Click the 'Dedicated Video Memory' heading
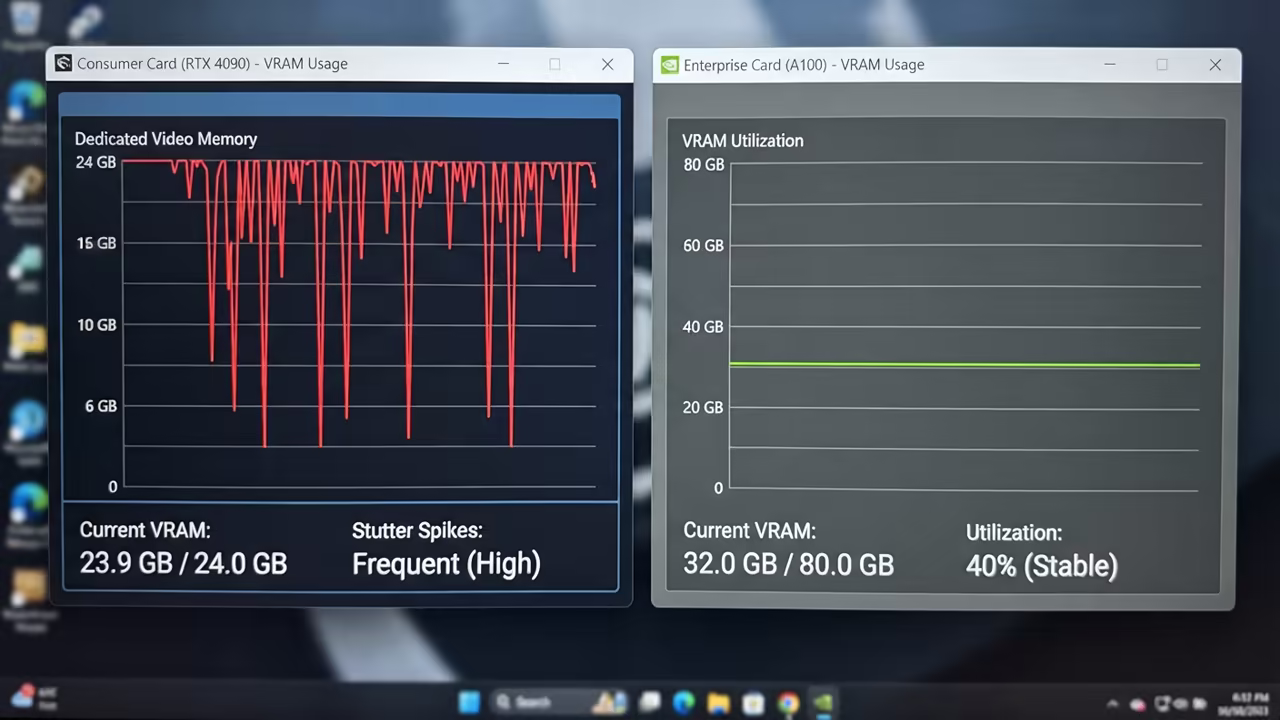Viewport: 1280px width, 720px height. click(166, 139)
